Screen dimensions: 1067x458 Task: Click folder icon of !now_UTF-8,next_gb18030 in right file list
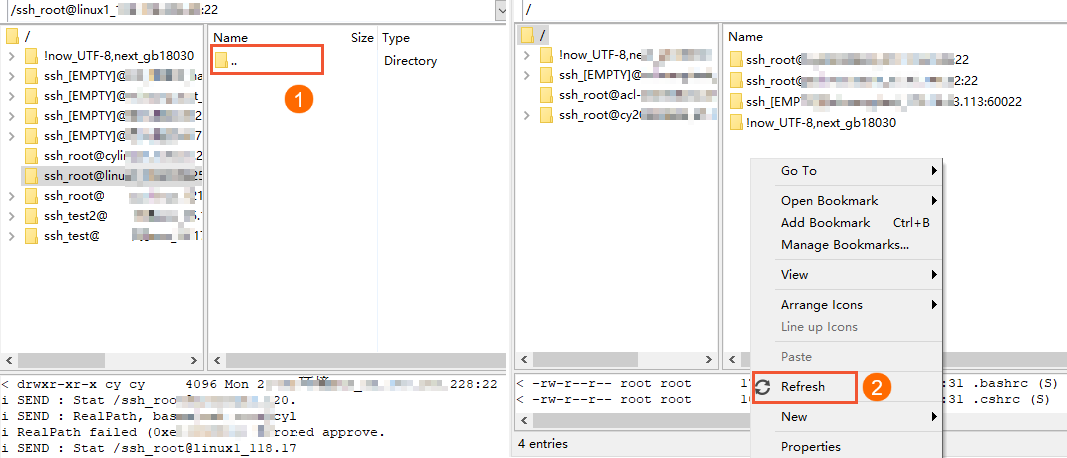pos(736,122)
